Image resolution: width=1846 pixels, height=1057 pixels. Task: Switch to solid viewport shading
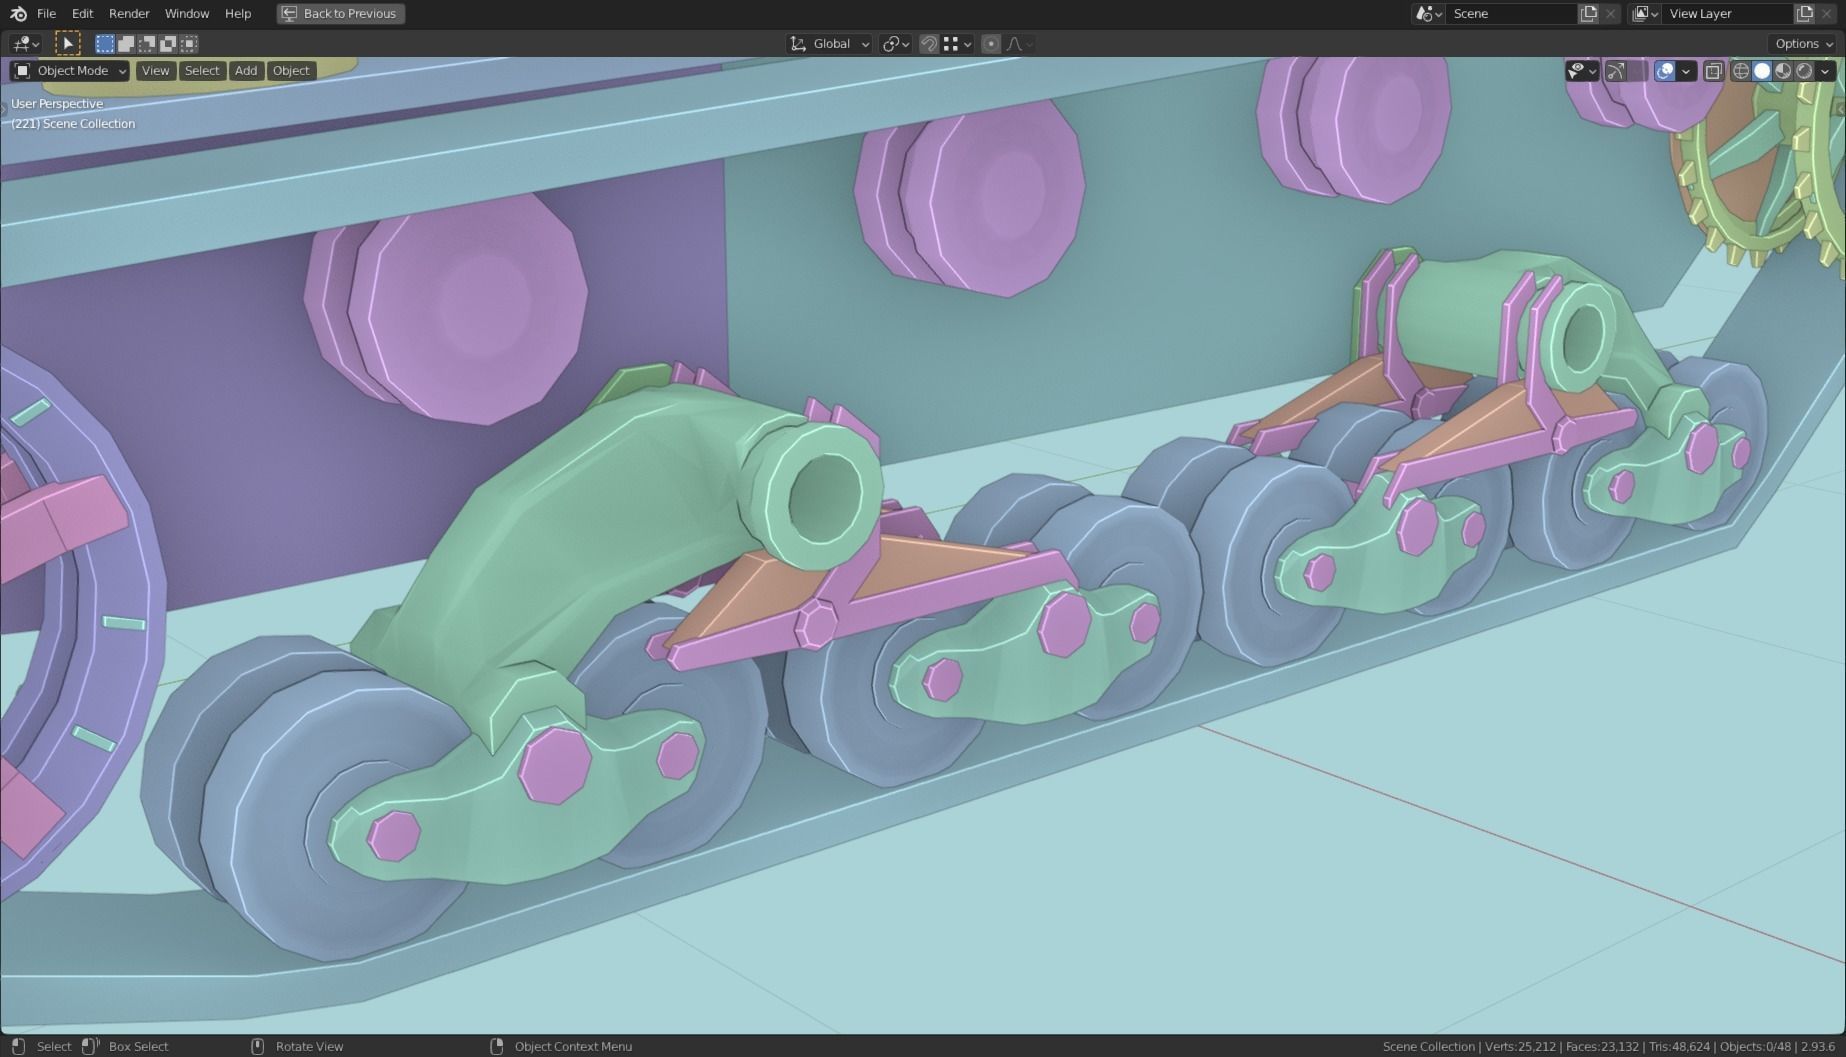tap(1762, 70)
